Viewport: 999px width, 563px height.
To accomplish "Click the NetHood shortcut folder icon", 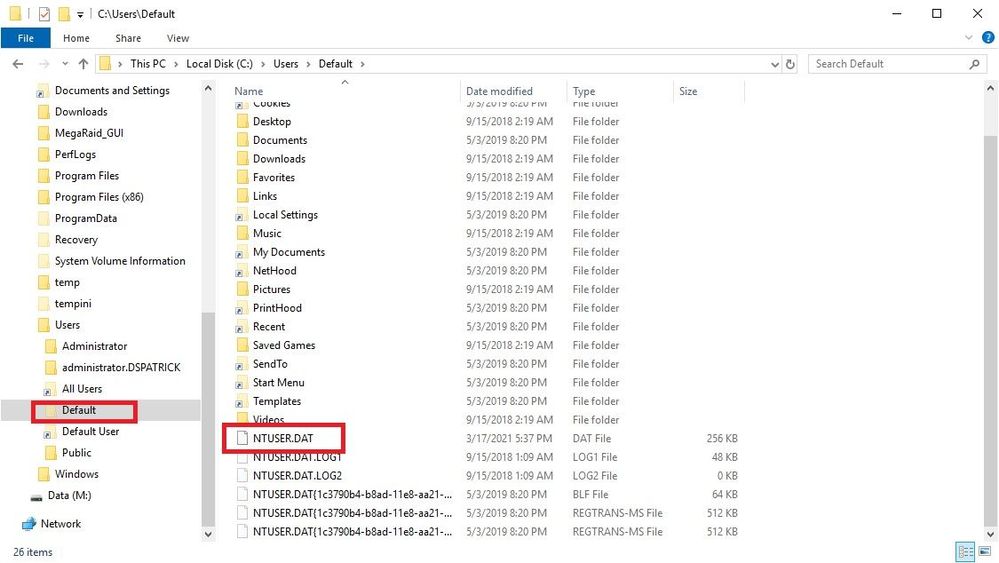I will 241,271.
